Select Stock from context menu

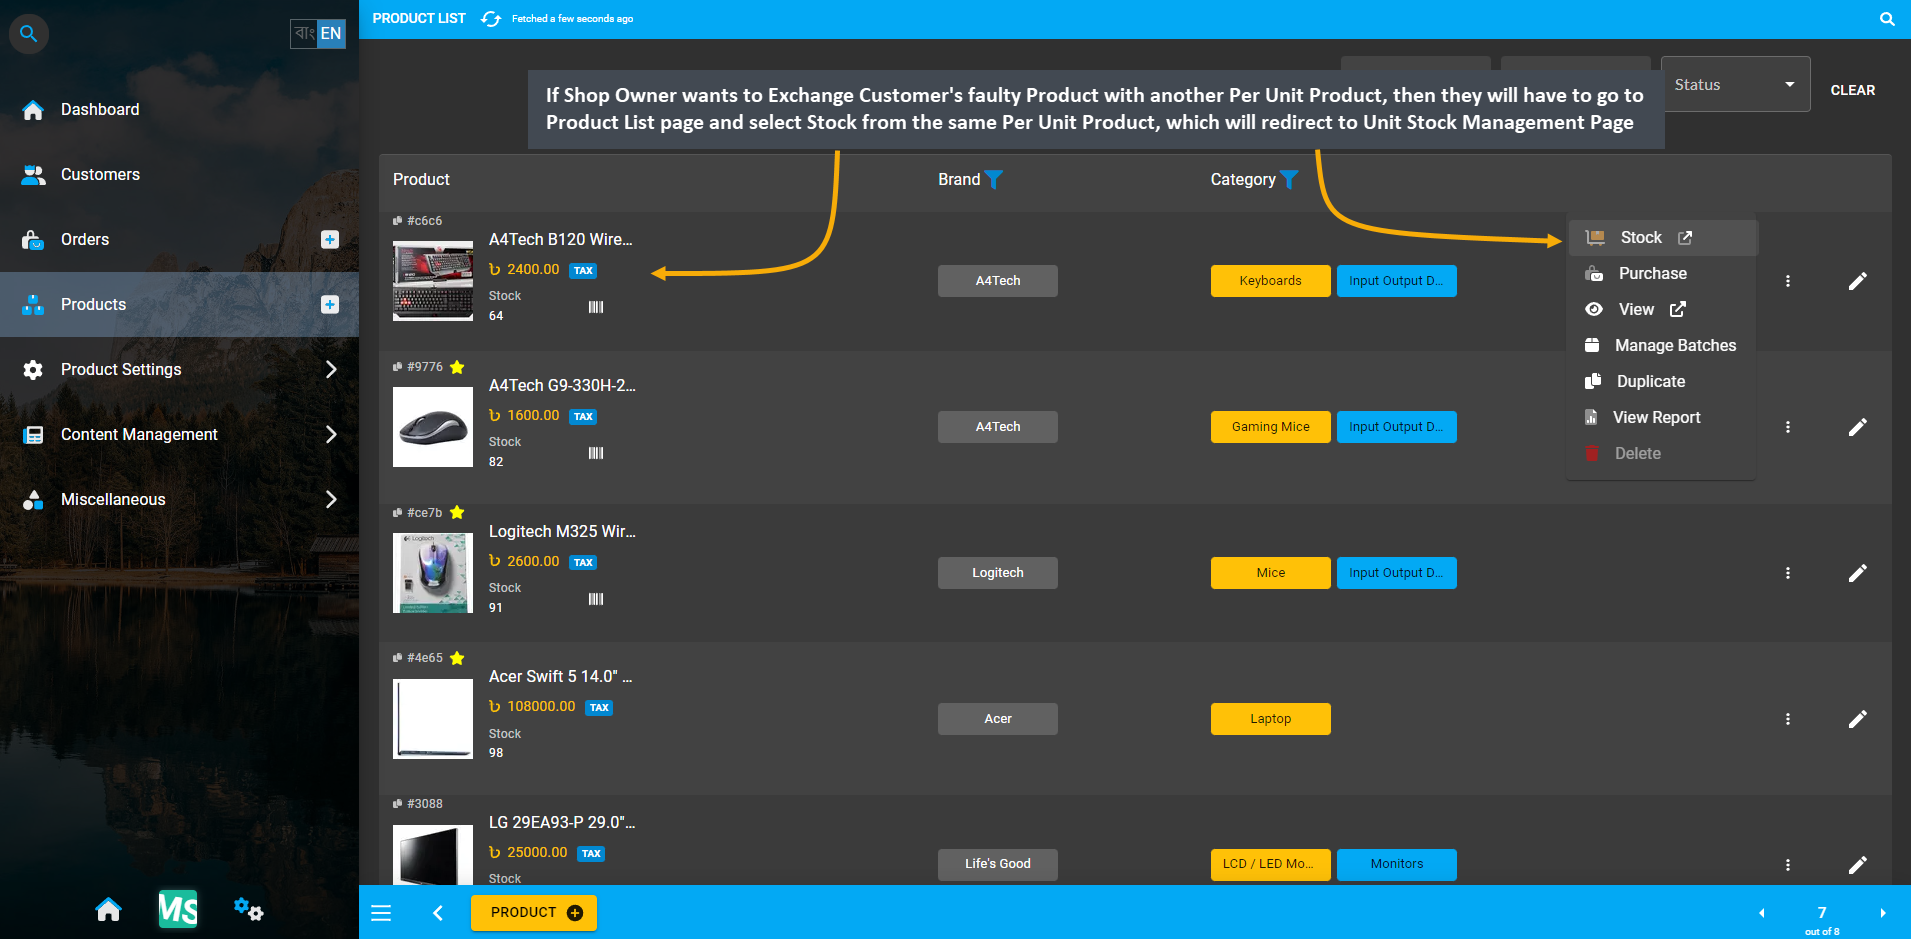click(x=1661, y=238)
